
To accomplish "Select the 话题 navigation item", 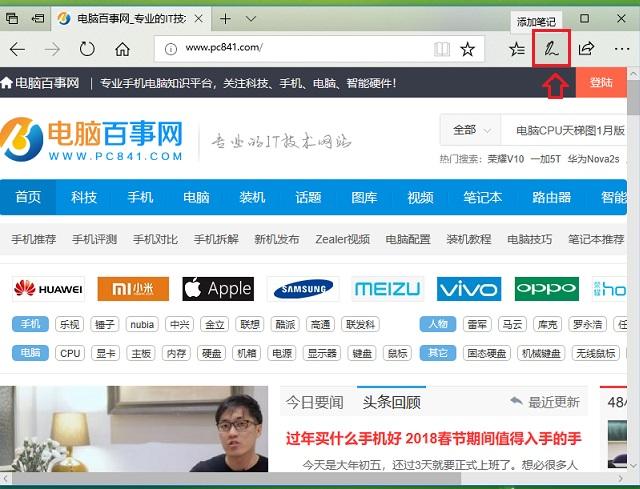I will (x=308, y=197).
